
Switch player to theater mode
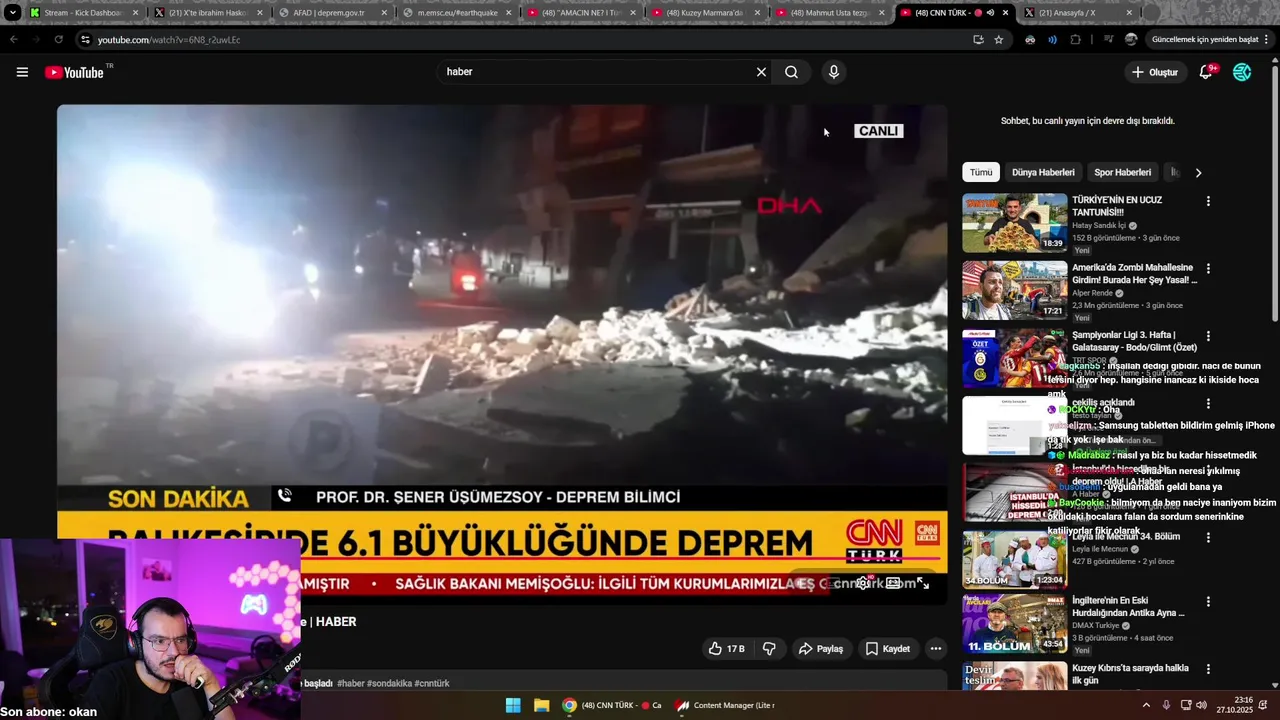click(x=893, y=583)
